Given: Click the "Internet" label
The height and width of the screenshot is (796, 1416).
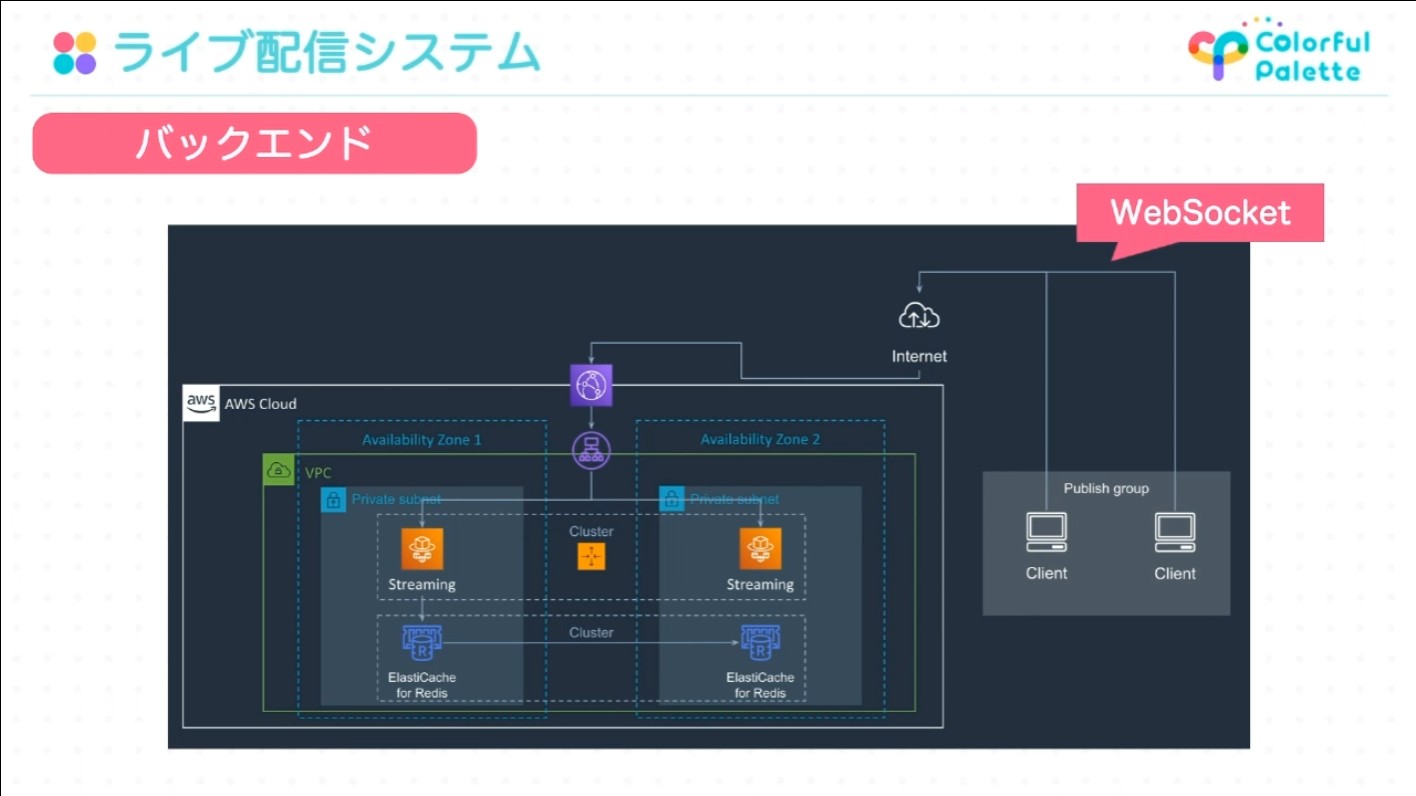Looking at the screenshot, I should point(919,356).
